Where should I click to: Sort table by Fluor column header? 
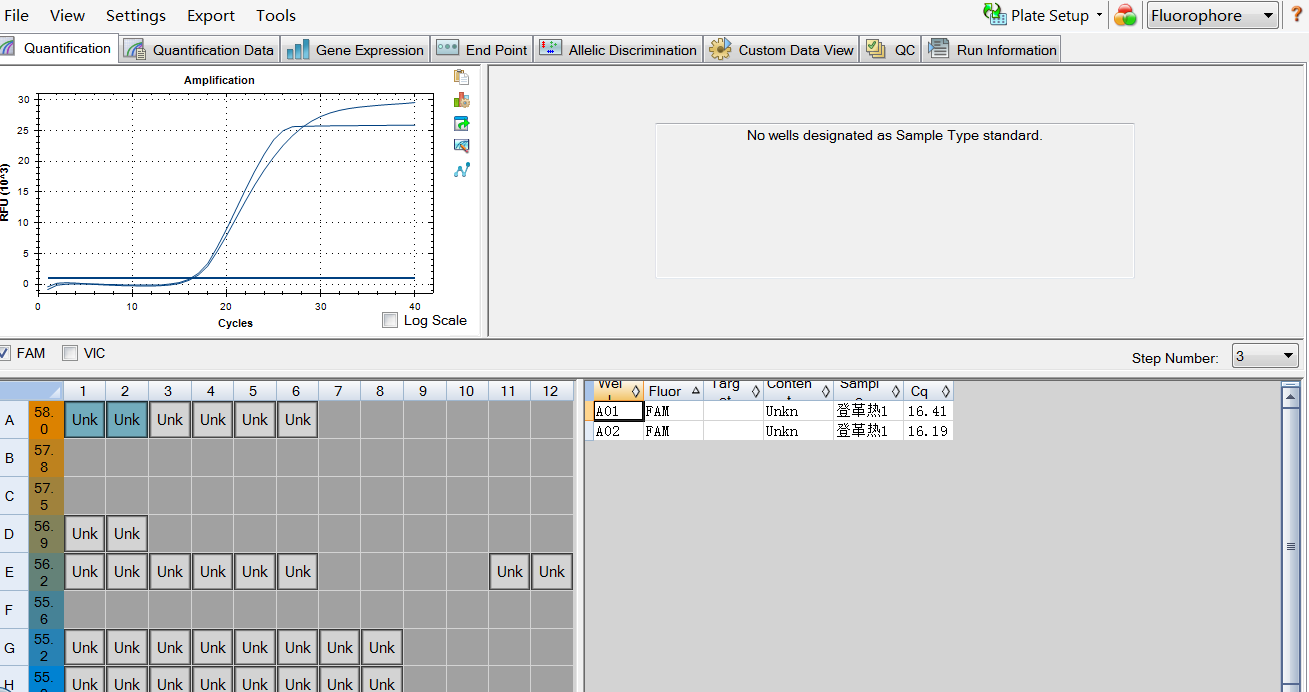673,391
